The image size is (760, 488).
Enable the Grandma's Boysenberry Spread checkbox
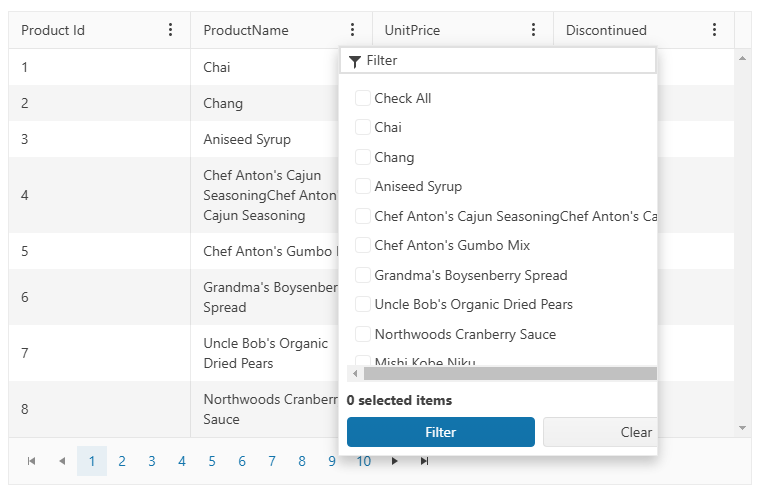[363, 275]
